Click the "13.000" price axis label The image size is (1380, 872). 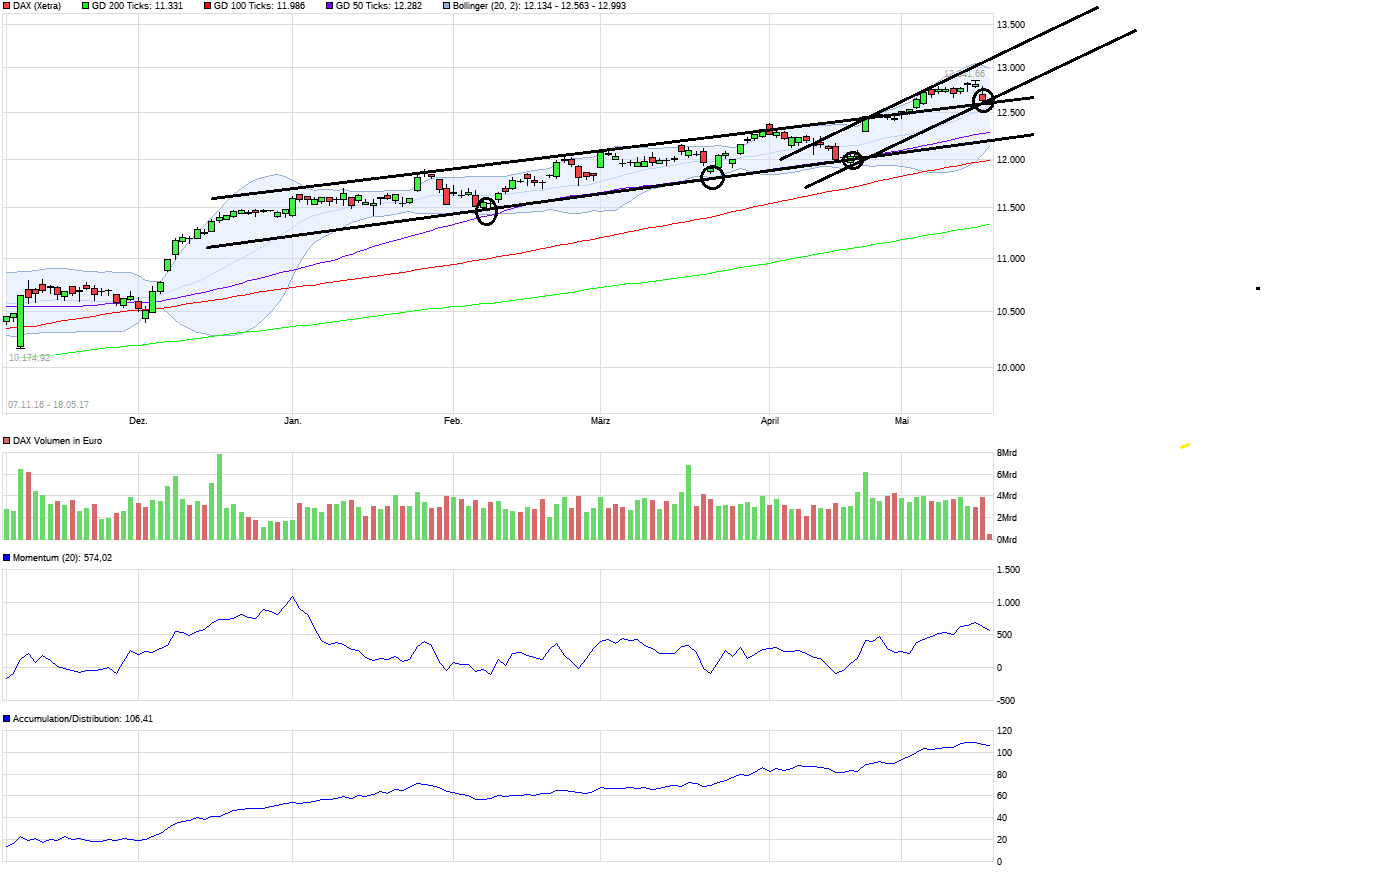(1010, 68)
